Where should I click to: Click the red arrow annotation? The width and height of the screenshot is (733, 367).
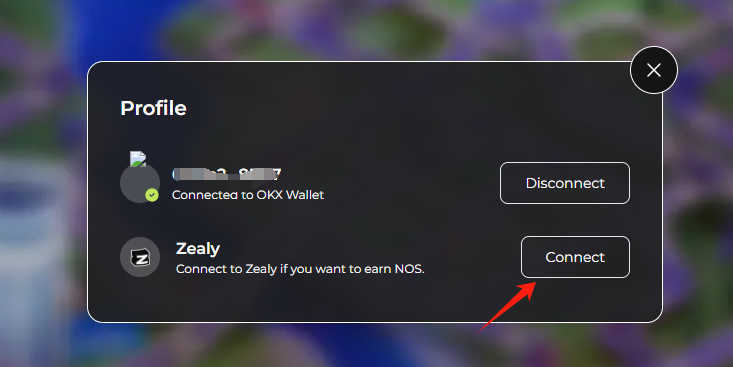[509, 306]
